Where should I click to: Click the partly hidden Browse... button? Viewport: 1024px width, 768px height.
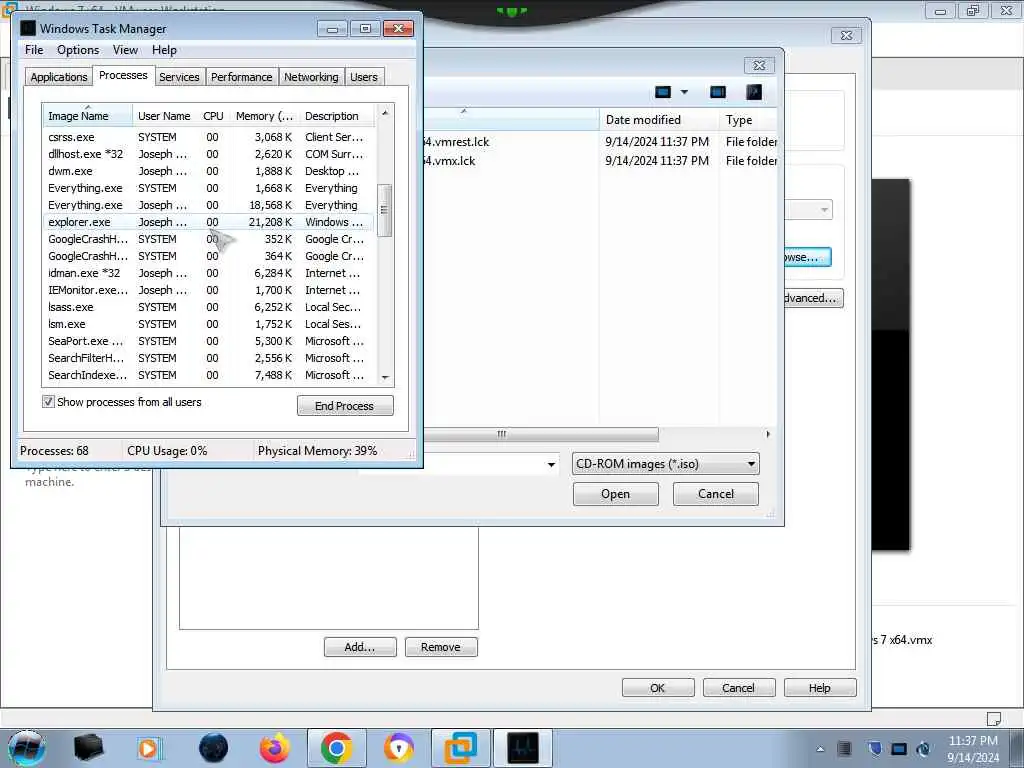pos(807,257)
